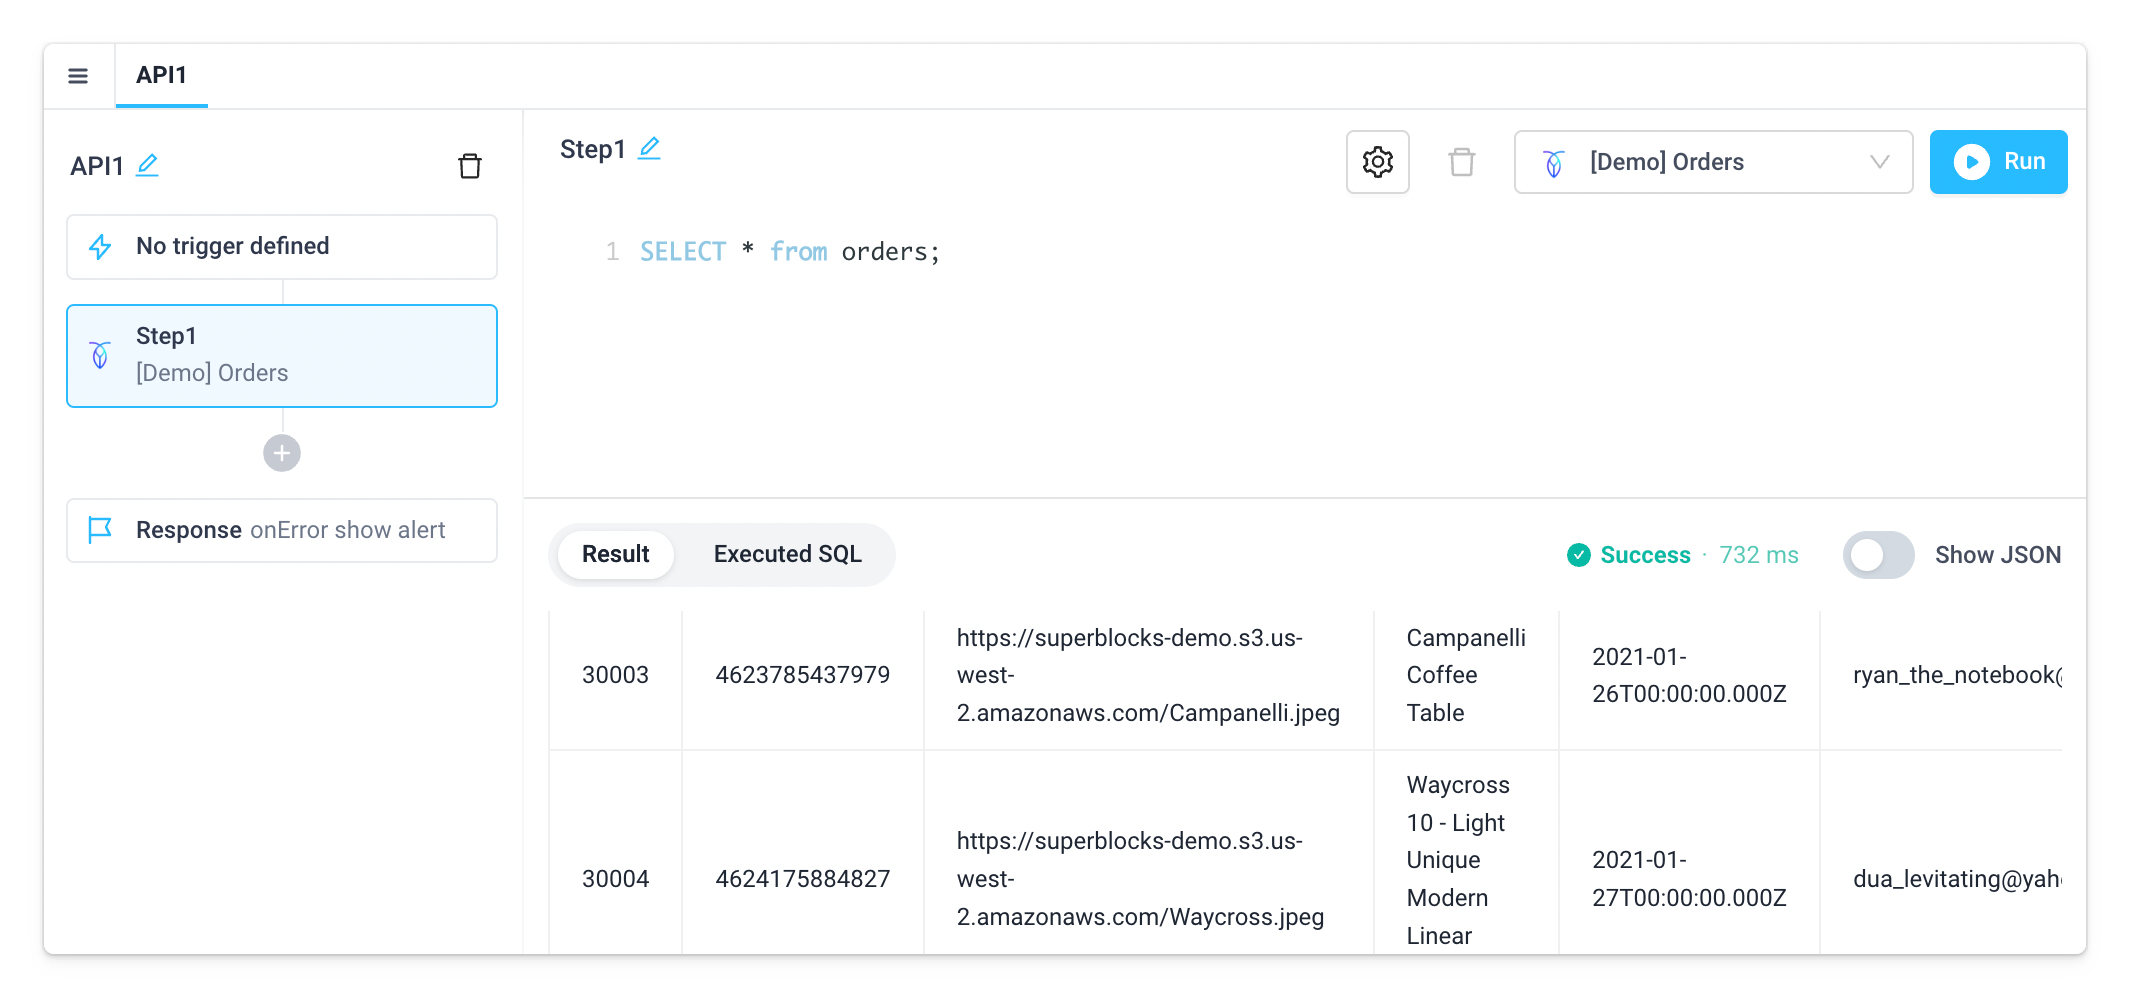Image resolution: width=2130 pixels, height=998 pixels.
Task: Open the hamburger navigation menu
Action: coord(78,75)
